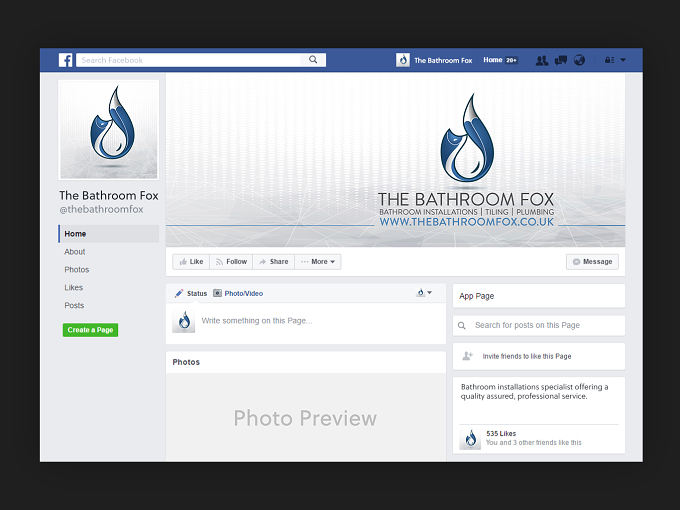Image resolution: width=680 pixels, height=510 pixels.
Task: Open the cover photo banner
Action: 396,160
